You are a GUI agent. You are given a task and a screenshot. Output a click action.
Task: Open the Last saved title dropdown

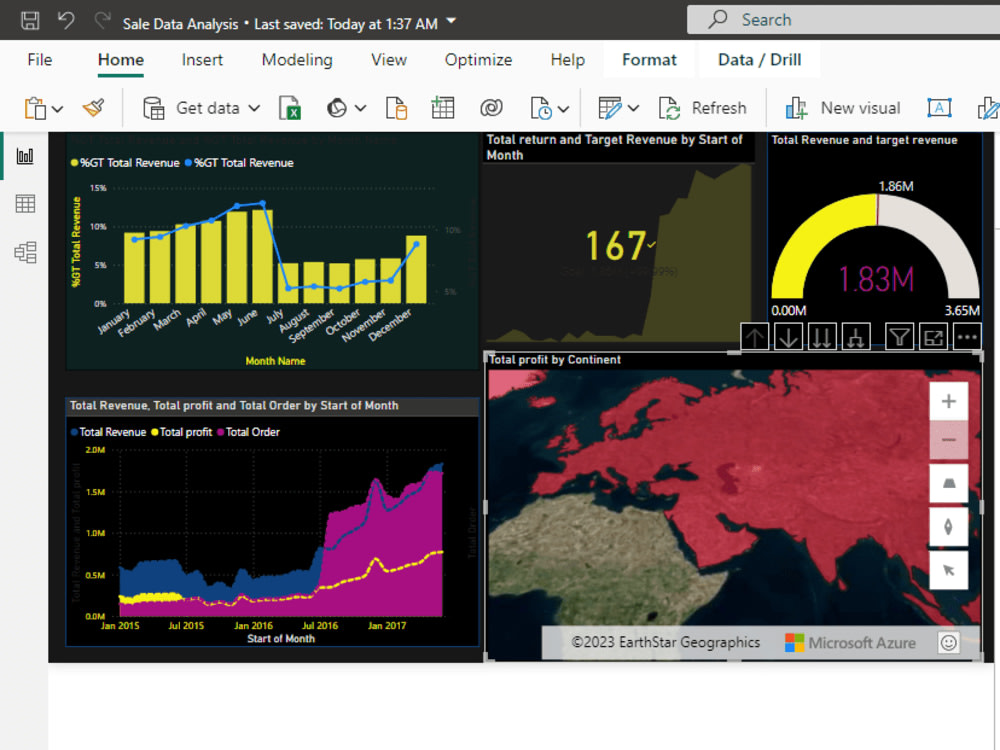(449, 18)
